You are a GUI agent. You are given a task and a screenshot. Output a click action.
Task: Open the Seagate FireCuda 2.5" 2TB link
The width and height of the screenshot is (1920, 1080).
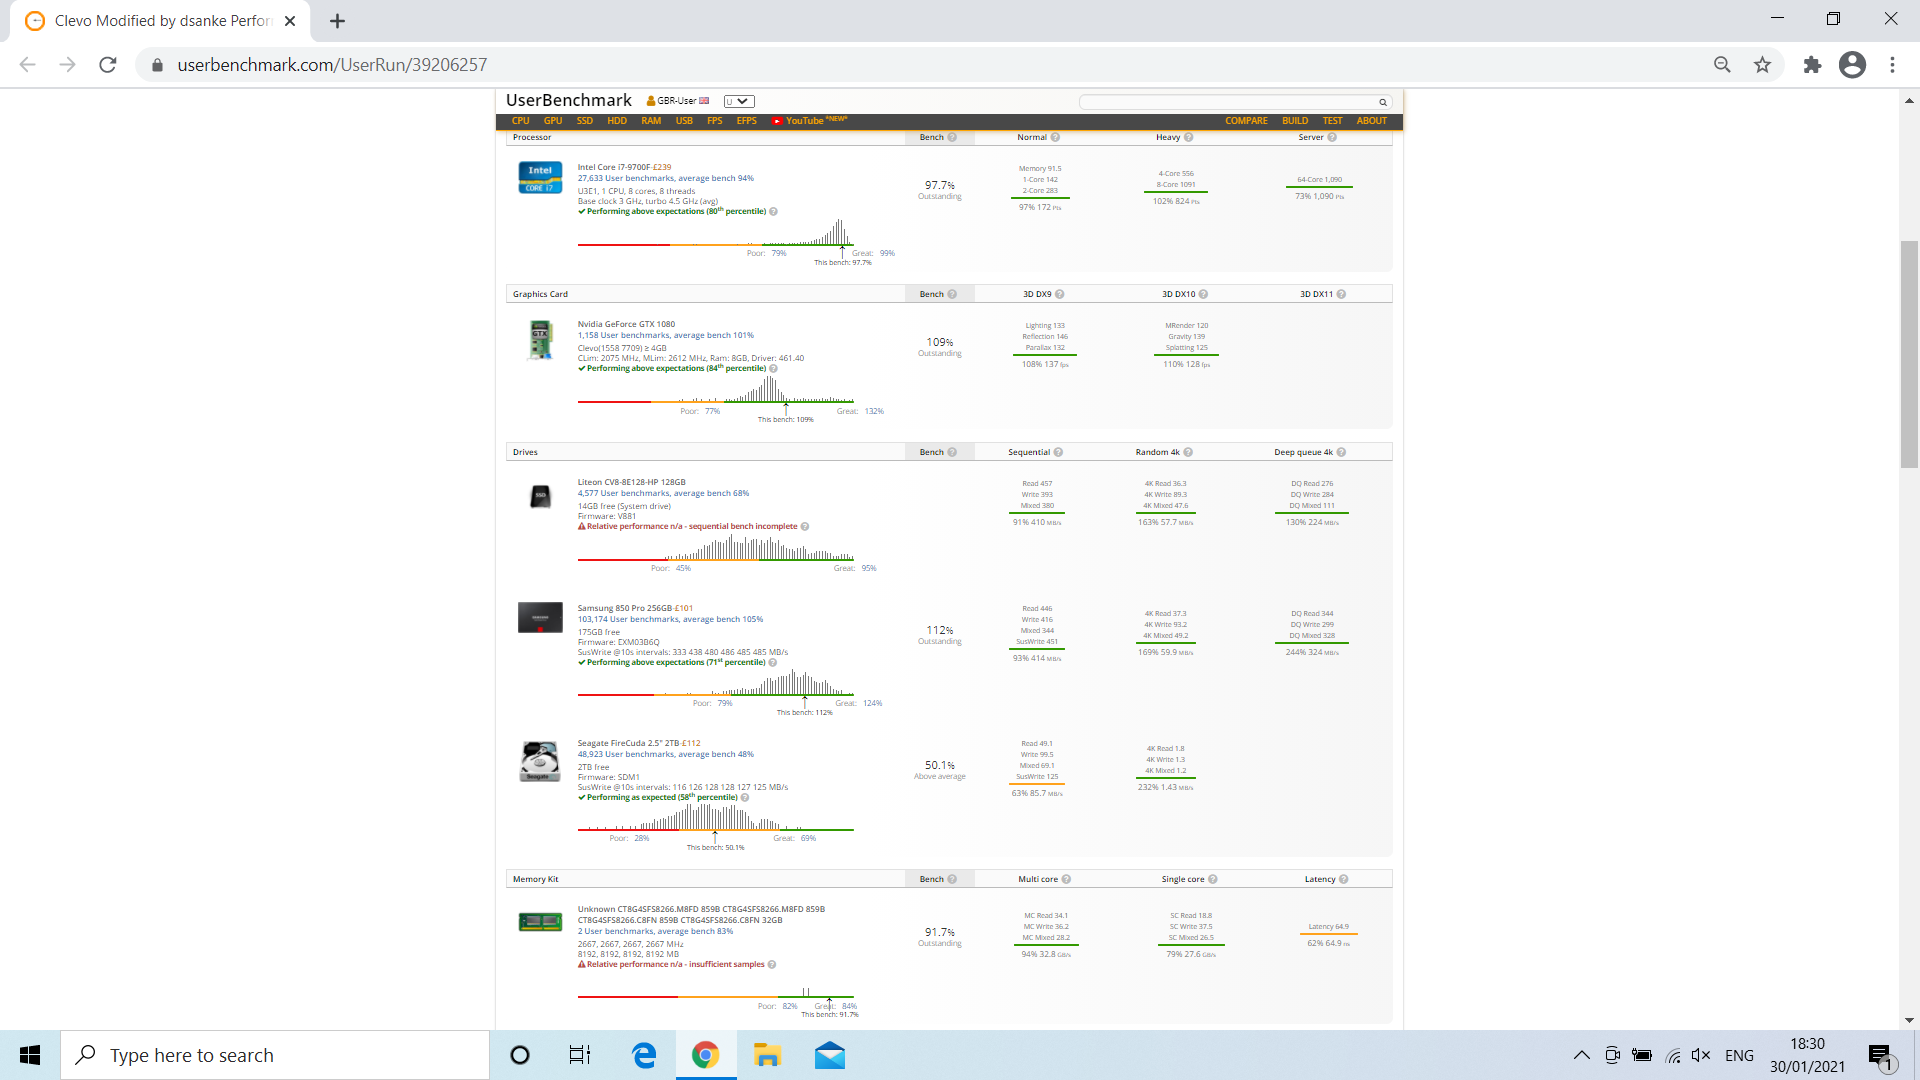point(629,744)
